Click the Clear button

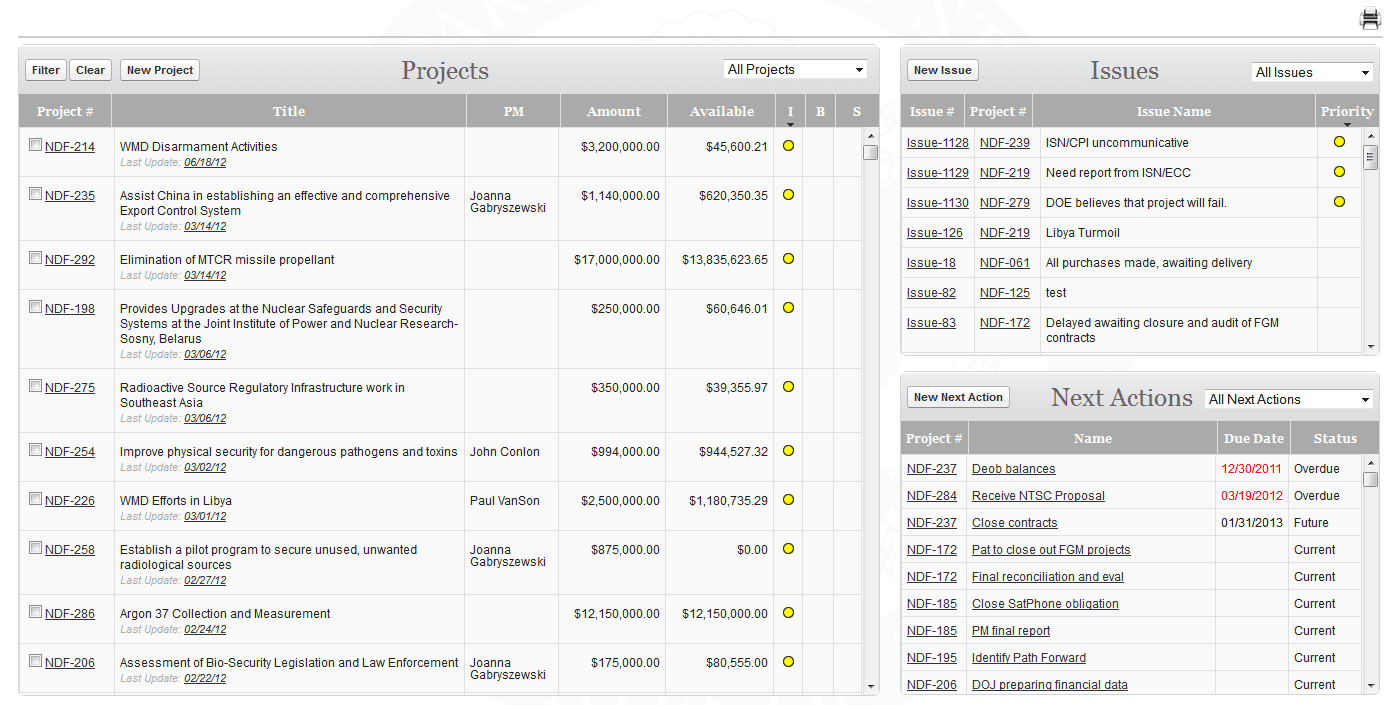click(x=90, y=70)
